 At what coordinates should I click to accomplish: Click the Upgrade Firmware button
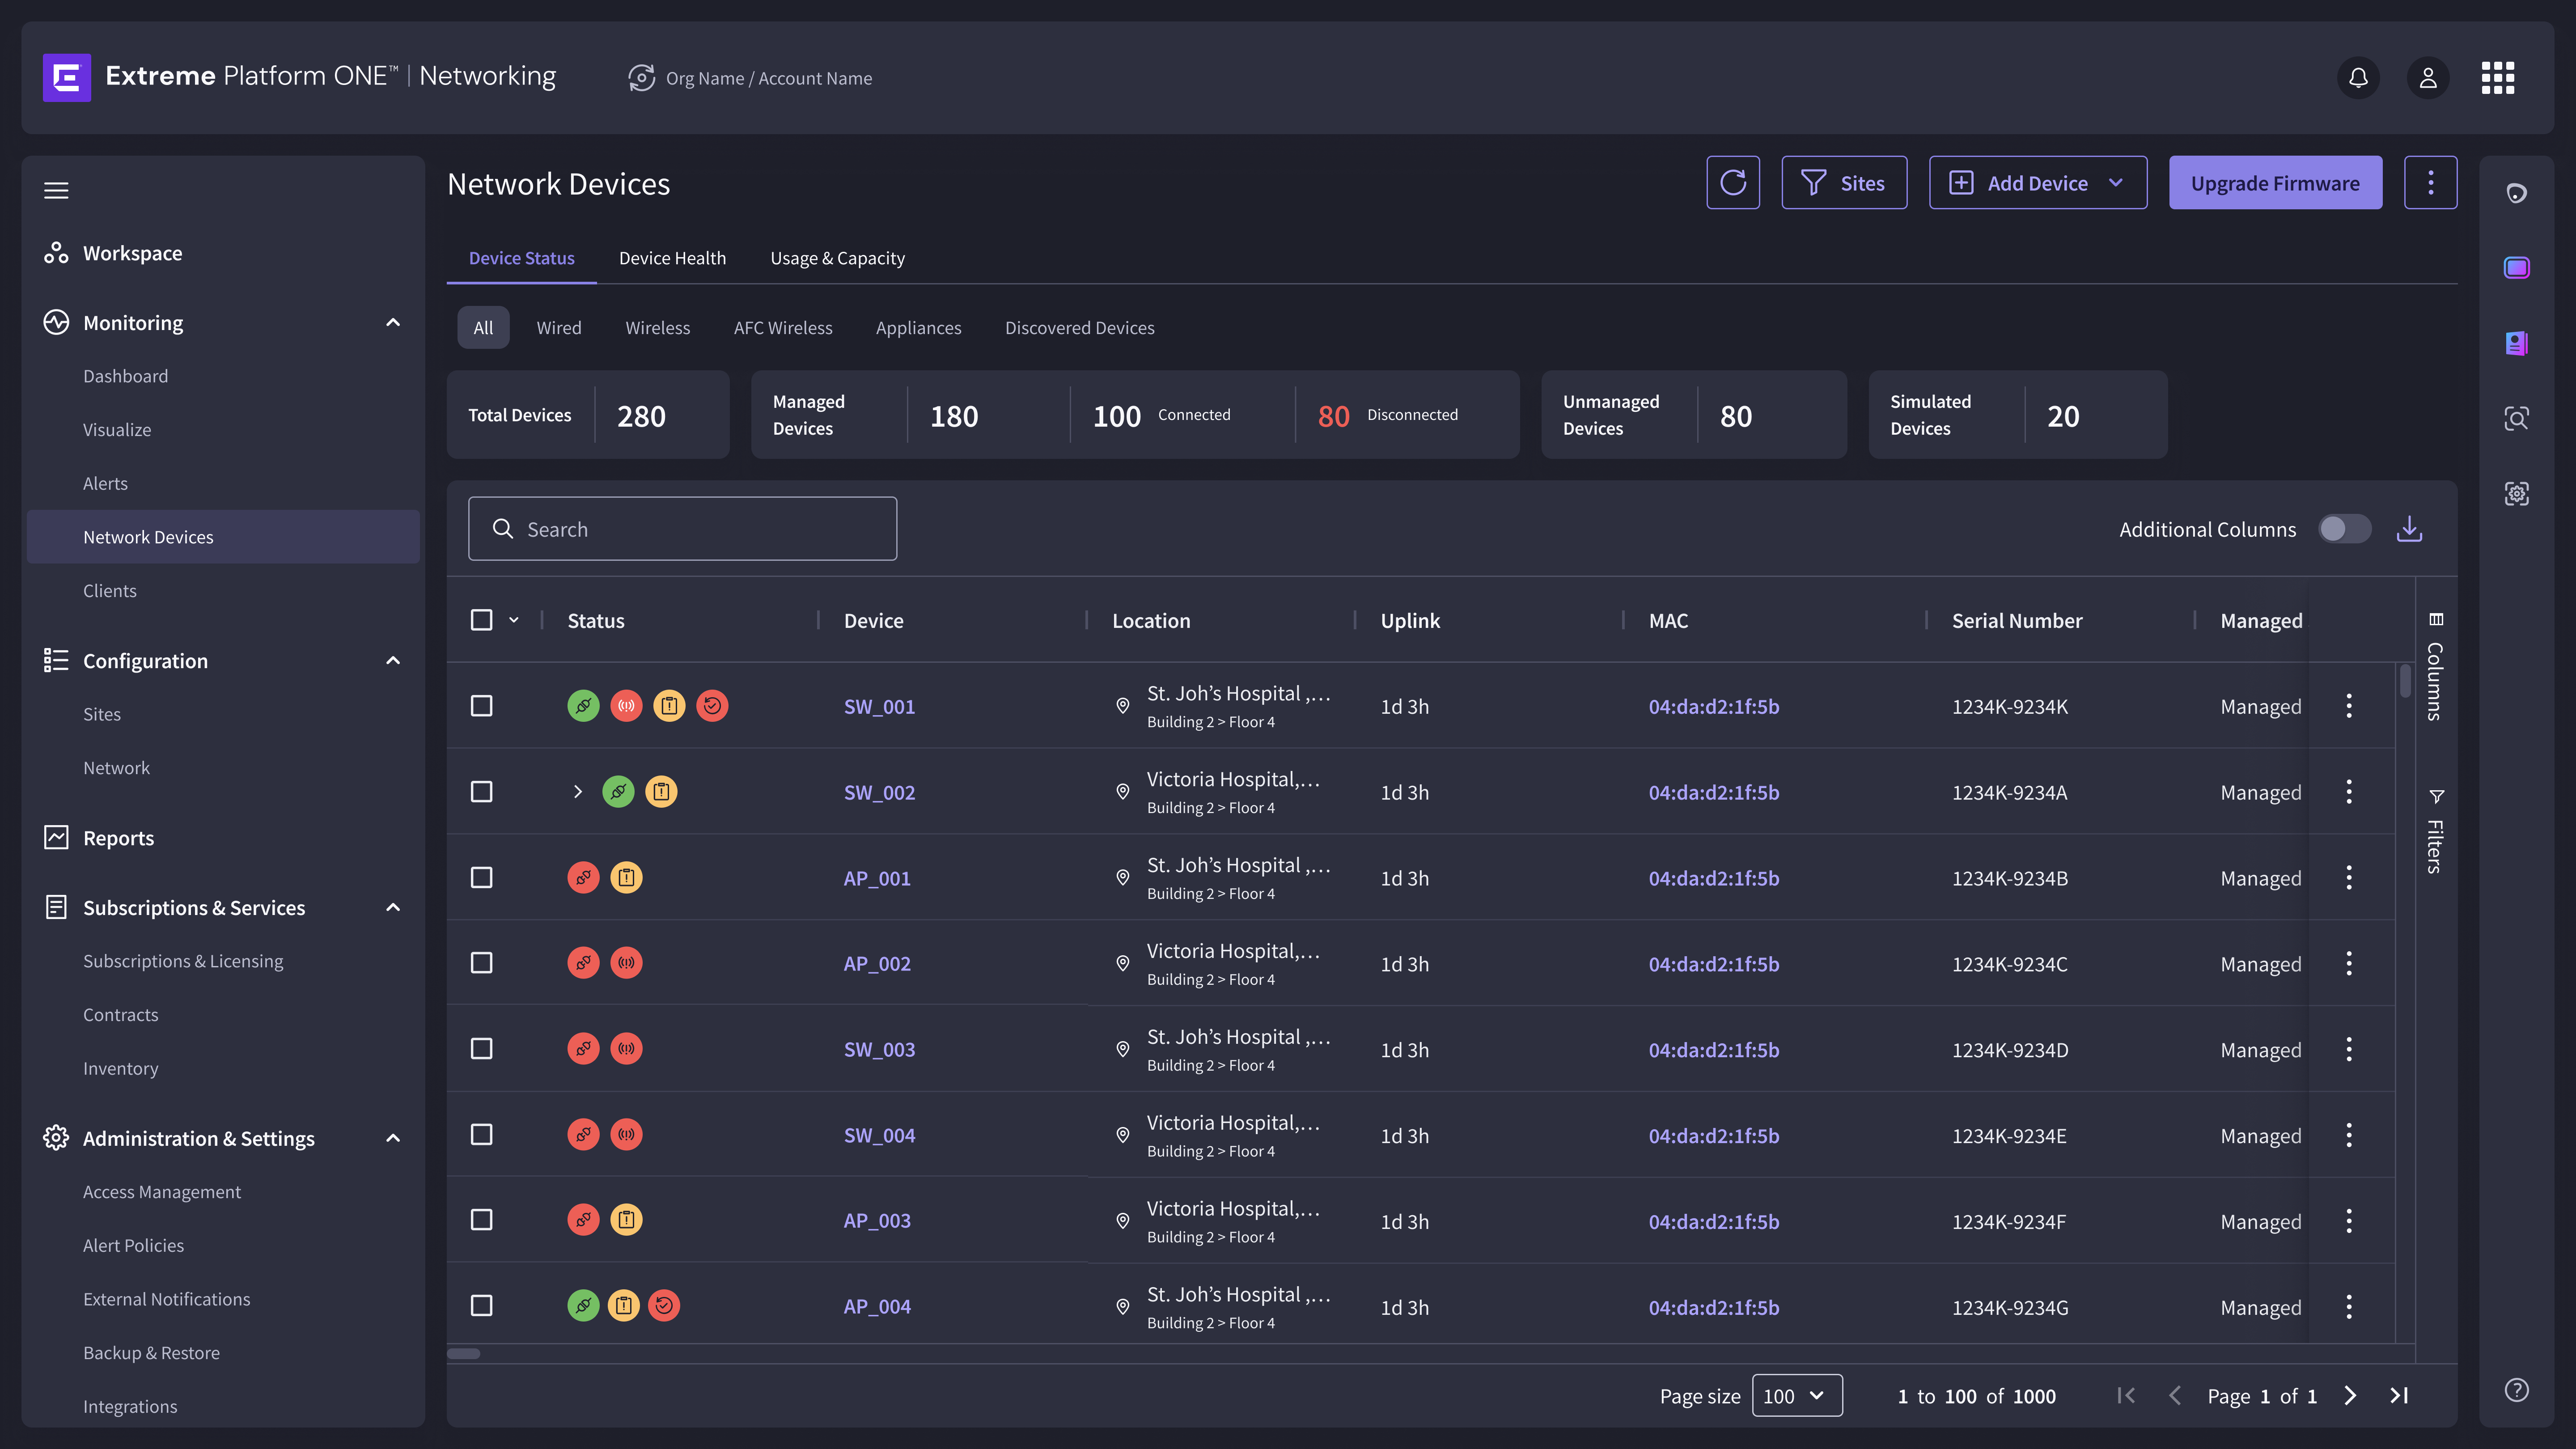coord(2275,183)
